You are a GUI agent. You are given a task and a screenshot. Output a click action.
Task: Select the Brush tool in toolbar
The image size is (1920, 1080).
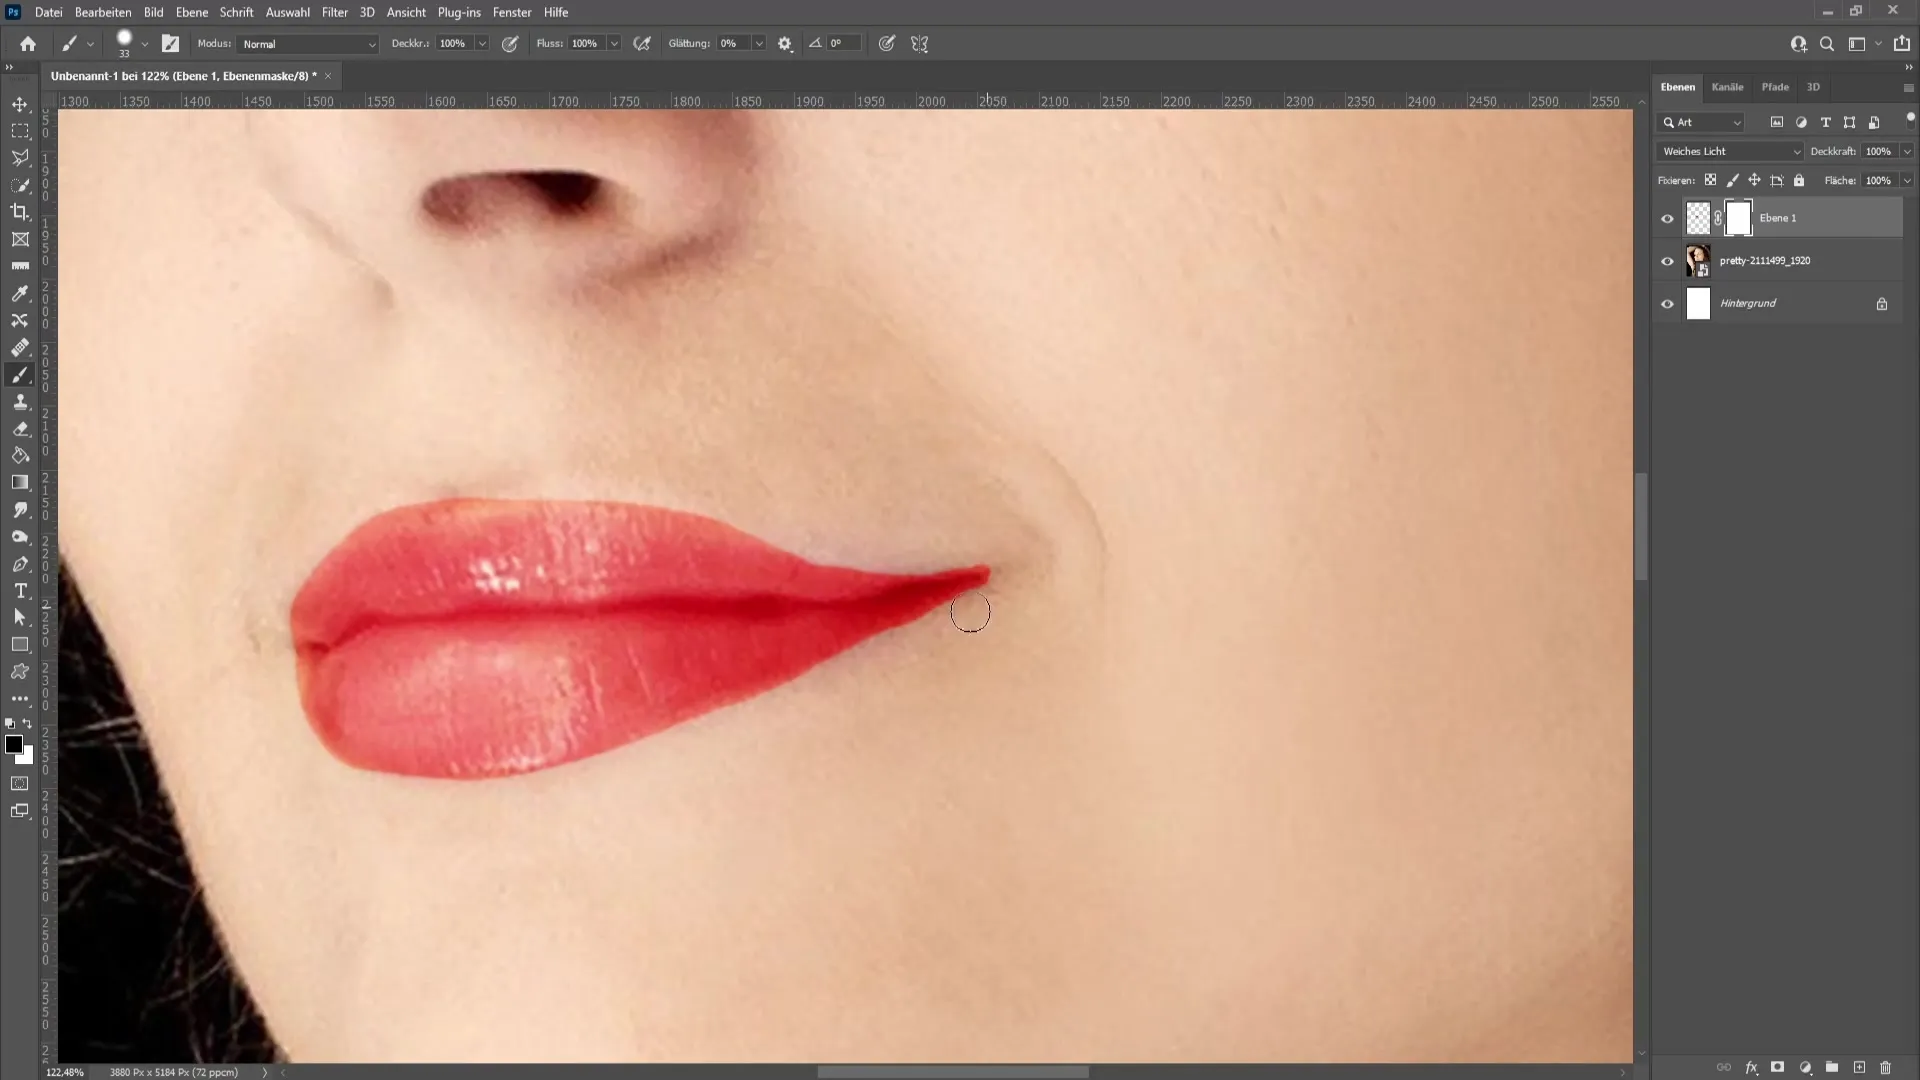(20, 375)
